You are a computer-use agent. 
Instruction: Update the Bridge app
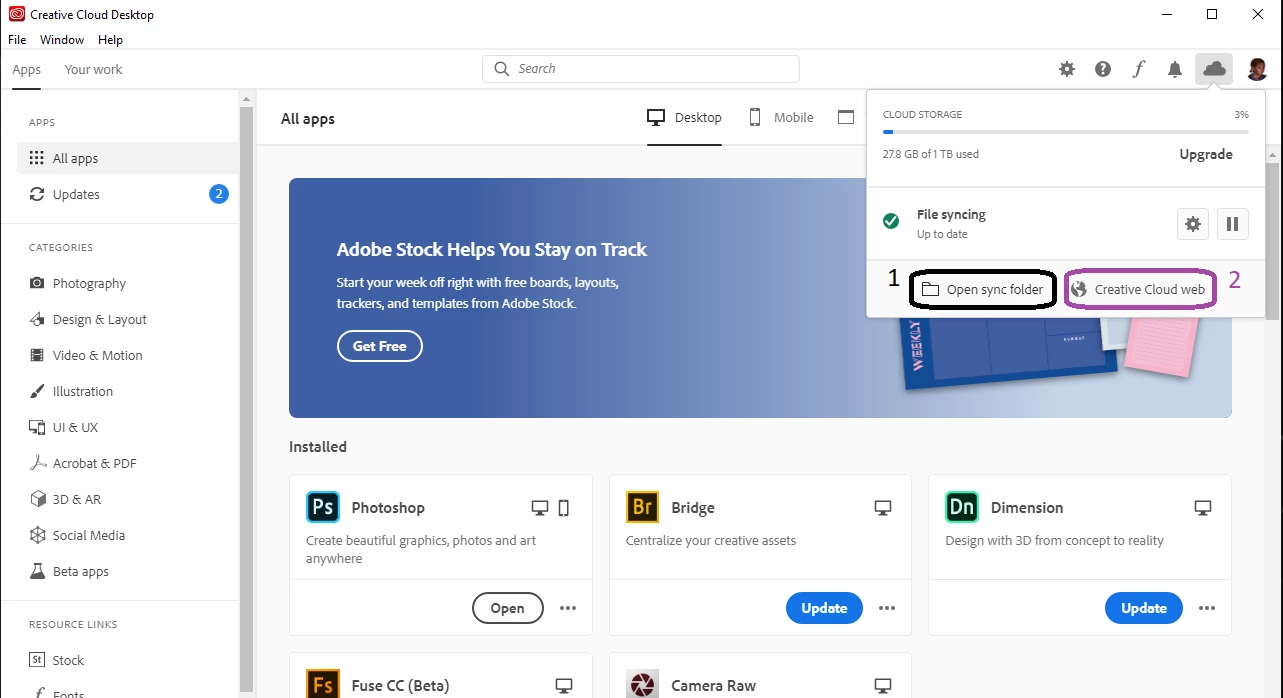824,608
